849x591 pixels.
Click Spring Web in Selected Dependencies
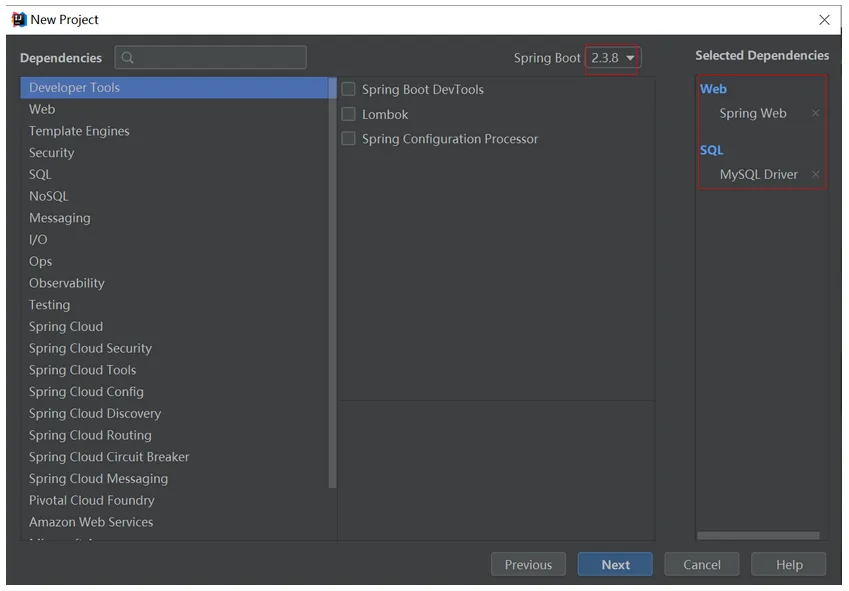[x=753, y=113]
